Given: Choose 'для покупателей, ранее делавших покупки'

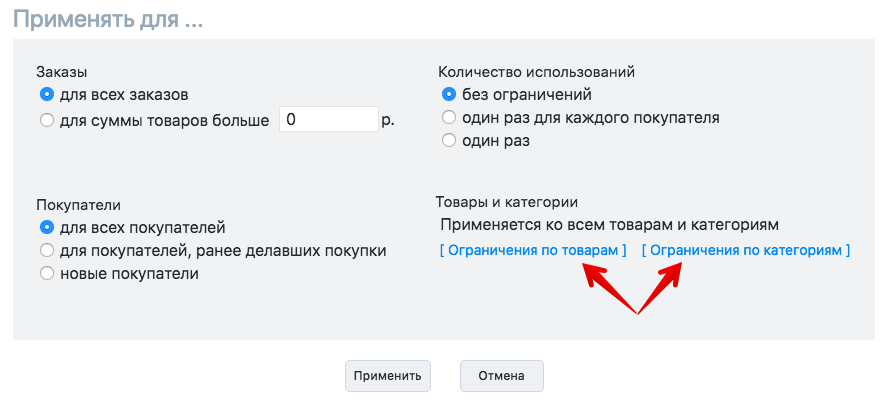Looking at the screenshot, I should (47, 250).
